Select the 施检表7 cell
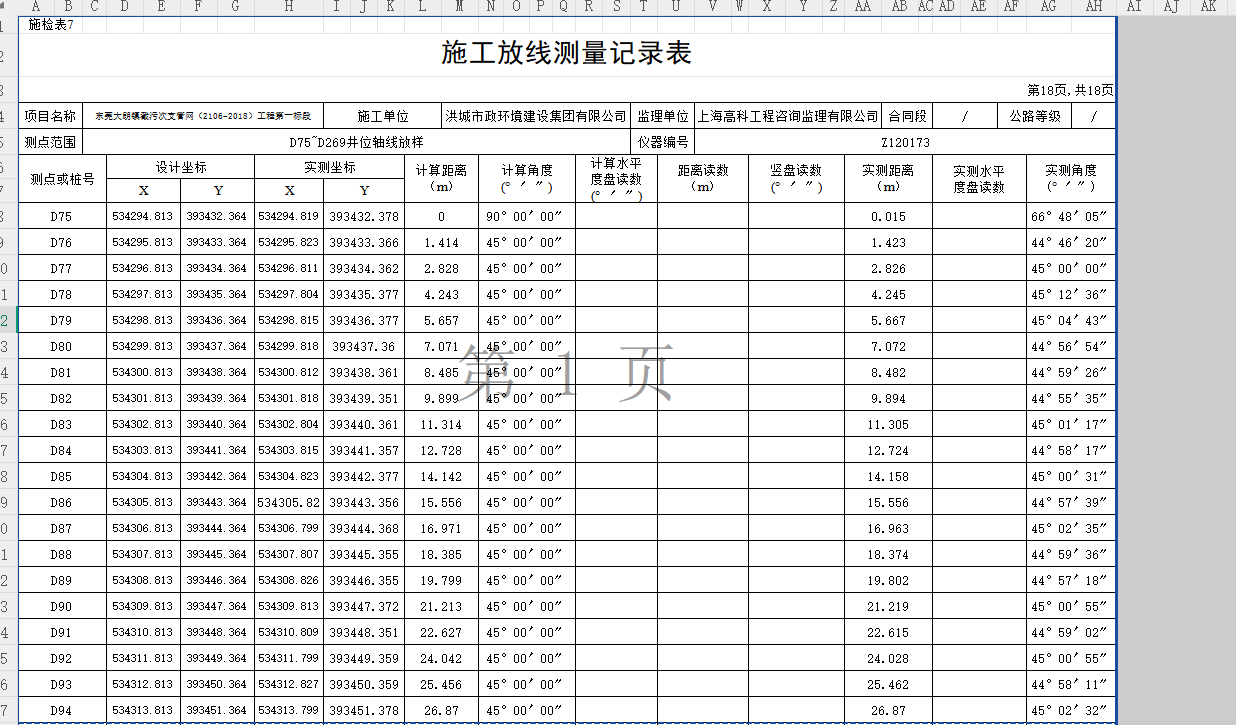 [51, 24]
